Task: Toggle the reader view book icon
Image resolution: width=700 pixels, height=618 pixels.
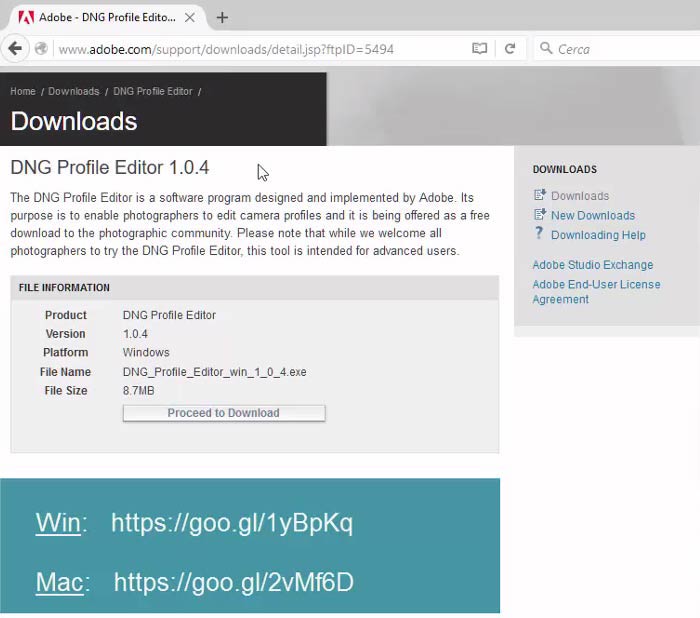Action: (479, 48)
